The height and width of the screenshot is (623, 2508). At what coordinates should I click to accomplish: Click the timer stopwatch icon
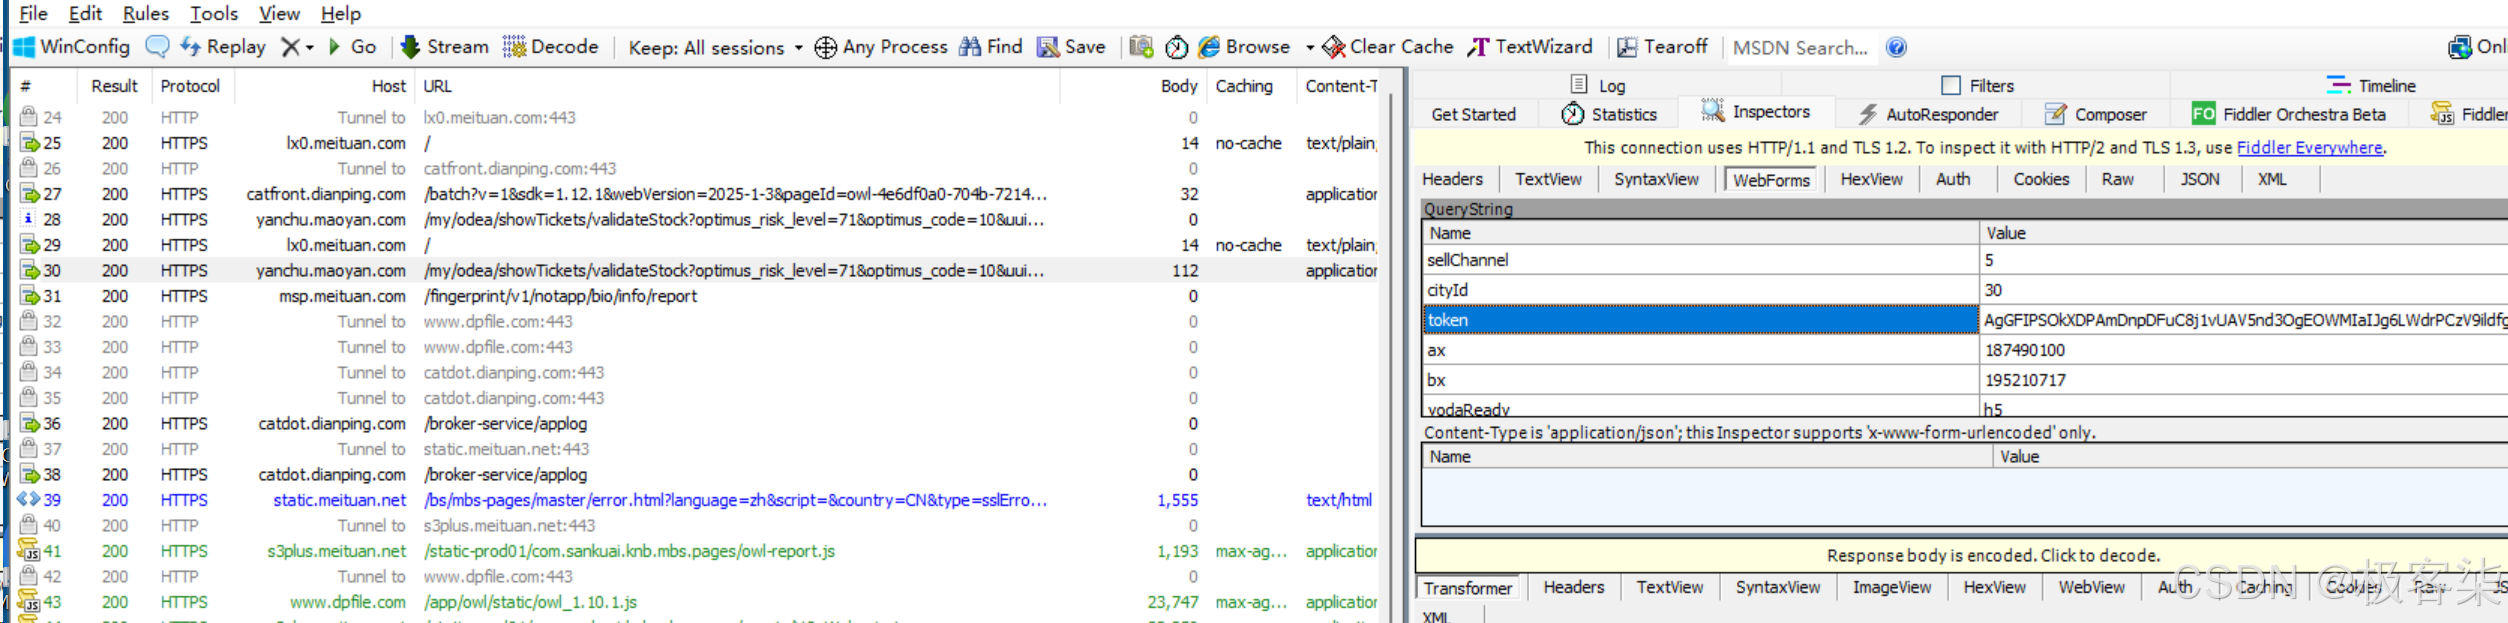(1177, 47)
